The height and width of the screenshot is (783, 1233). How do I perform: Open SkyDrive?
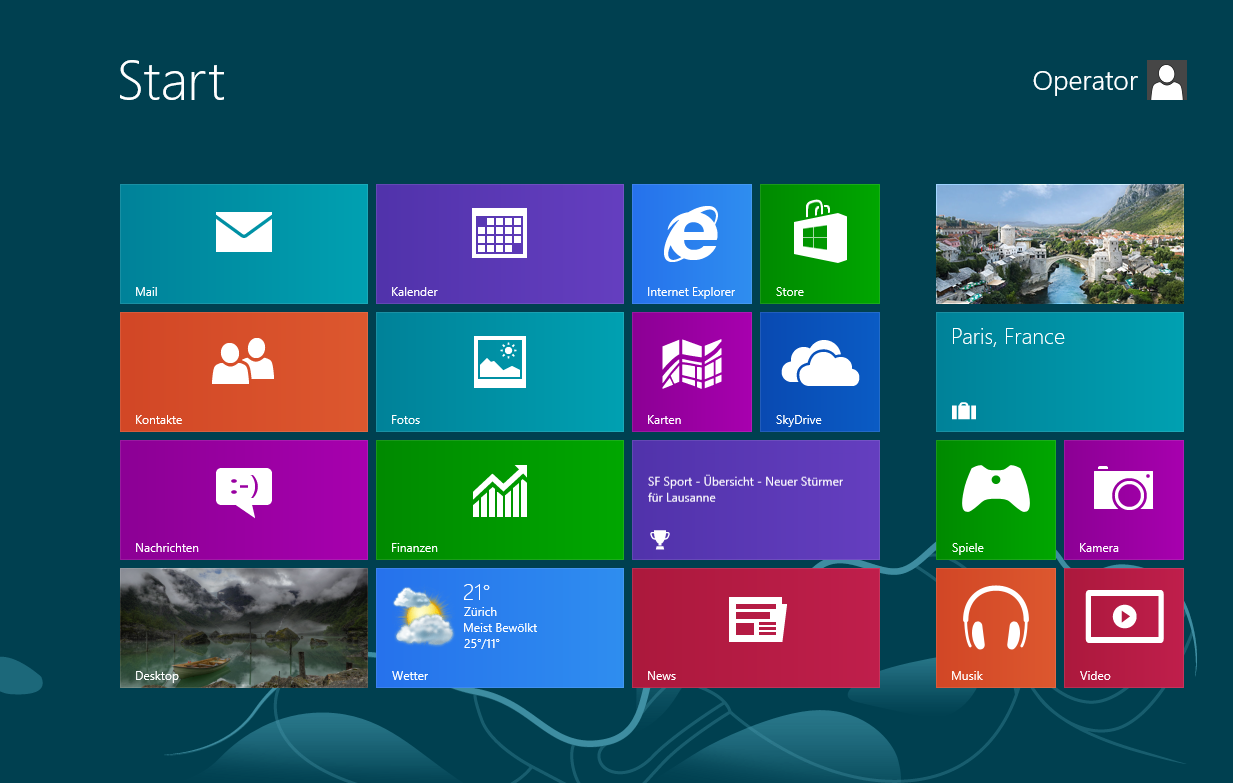[x=819, y=371]
